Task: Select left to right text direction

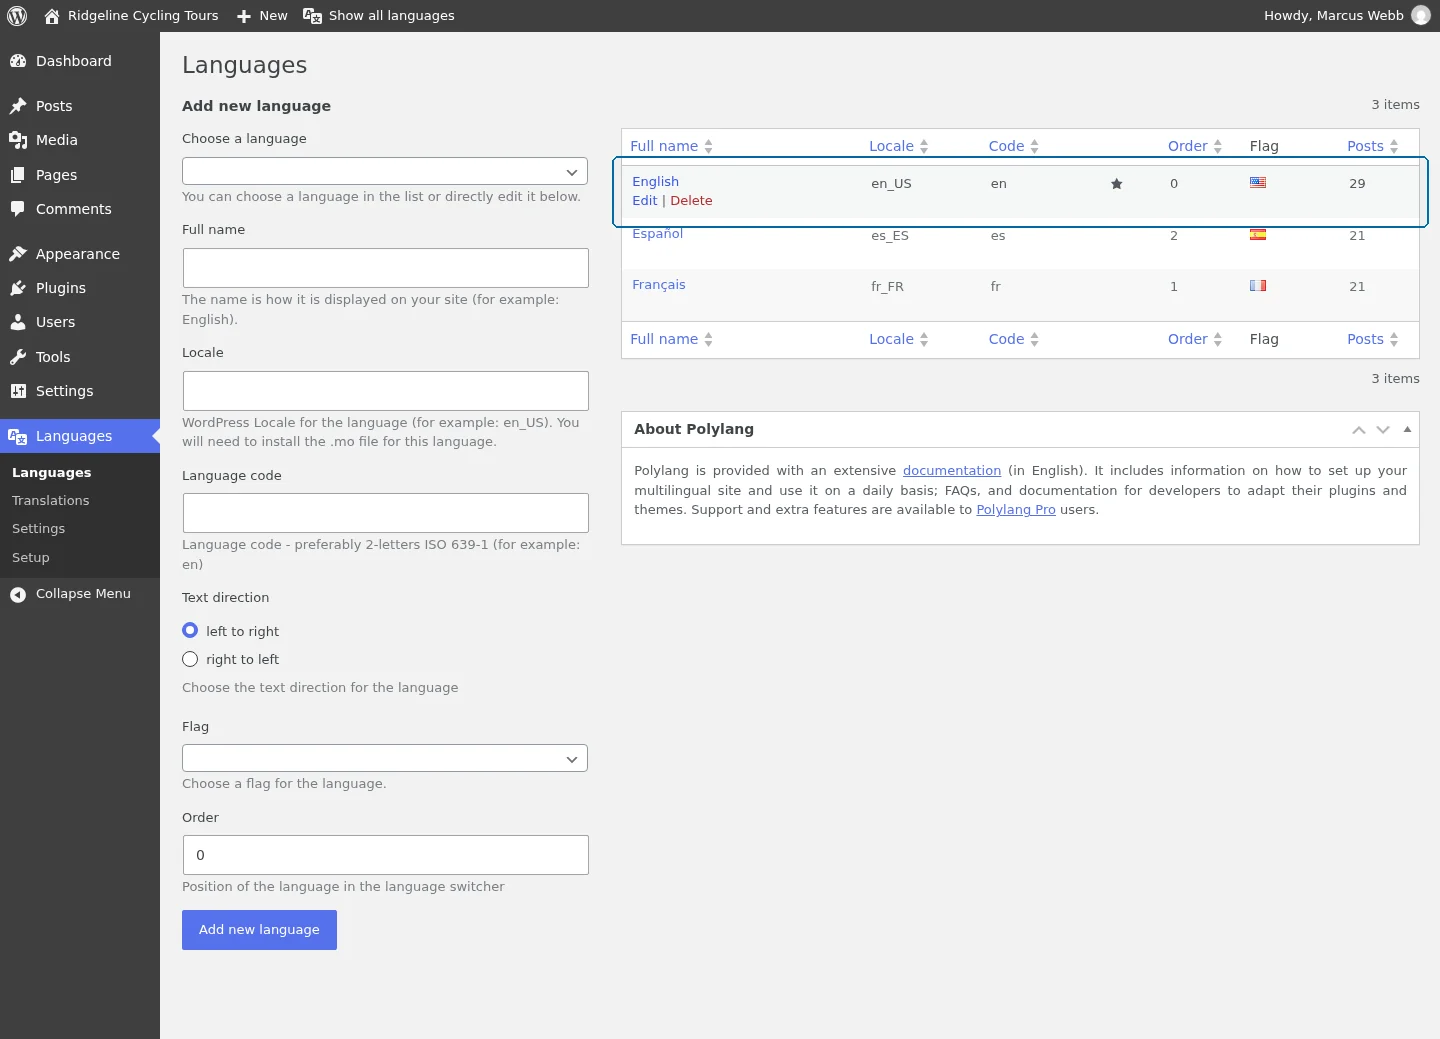Action: (x=190, y=630)
